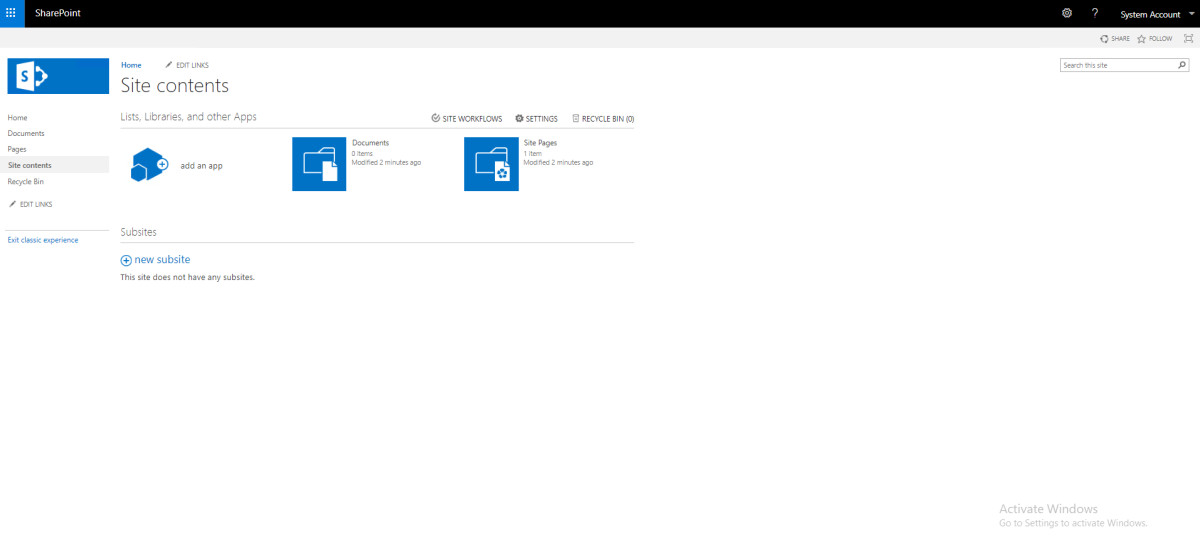The height and width of the screenshot is (557, 1200).
Task: Open site SETTINGS link
Action: 537,118
